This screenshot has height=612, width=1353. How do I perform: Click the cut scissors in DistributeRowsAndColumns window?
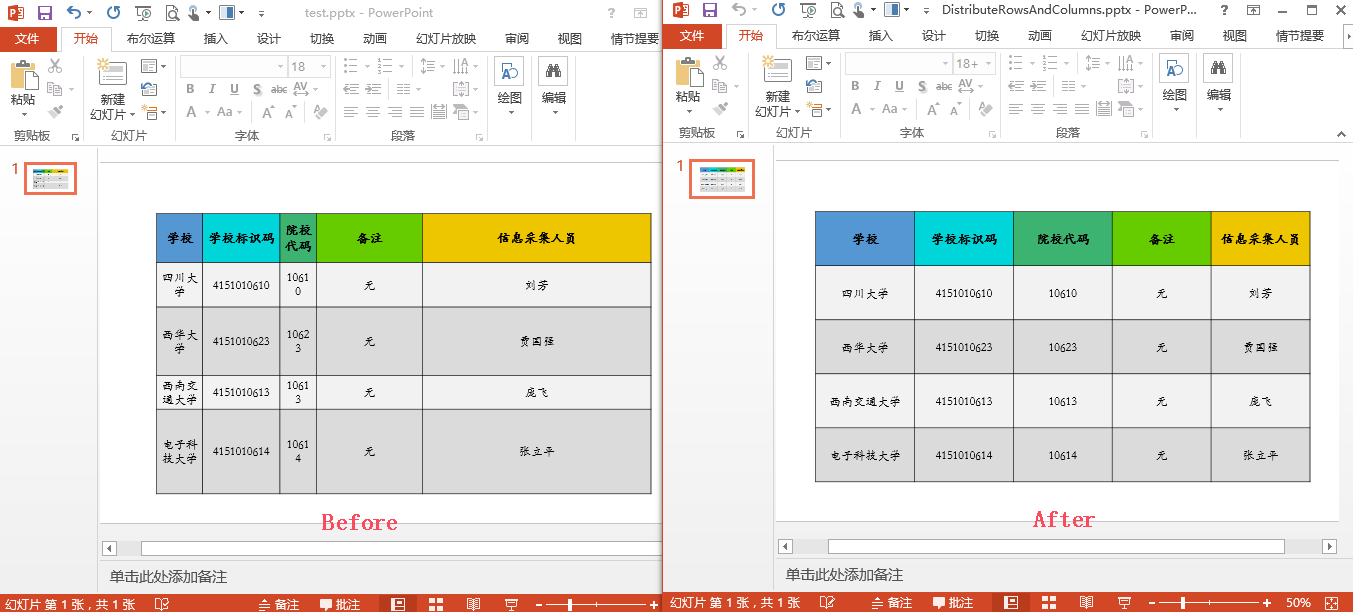tap(720, 63)
